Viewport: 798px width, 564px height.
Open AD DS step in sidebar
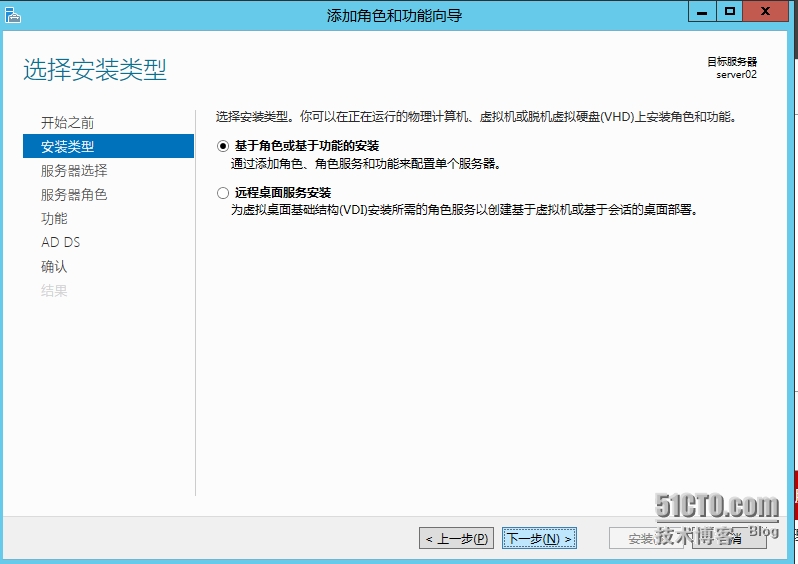pyautogui.click(x=61, y=242)
